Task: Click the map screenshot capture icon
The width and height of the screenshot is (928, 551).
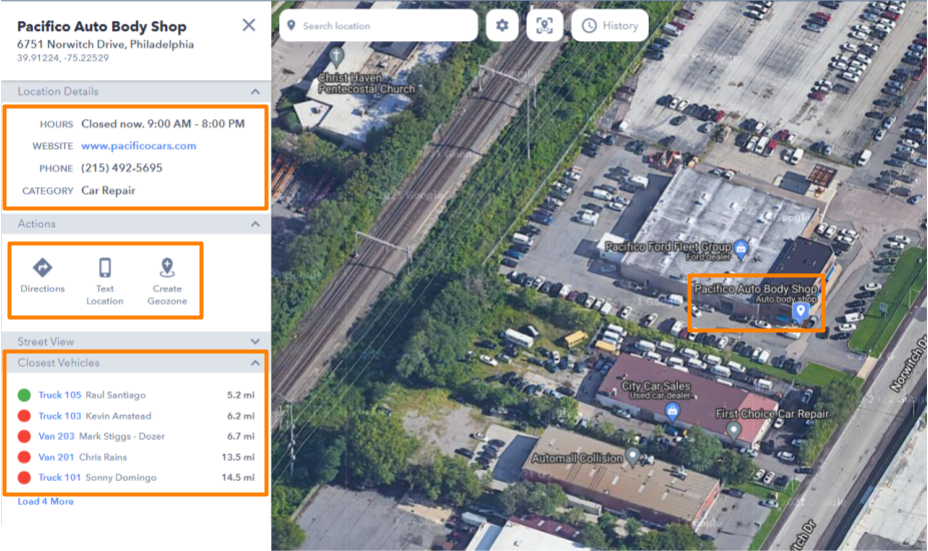Action: point(544,25)
